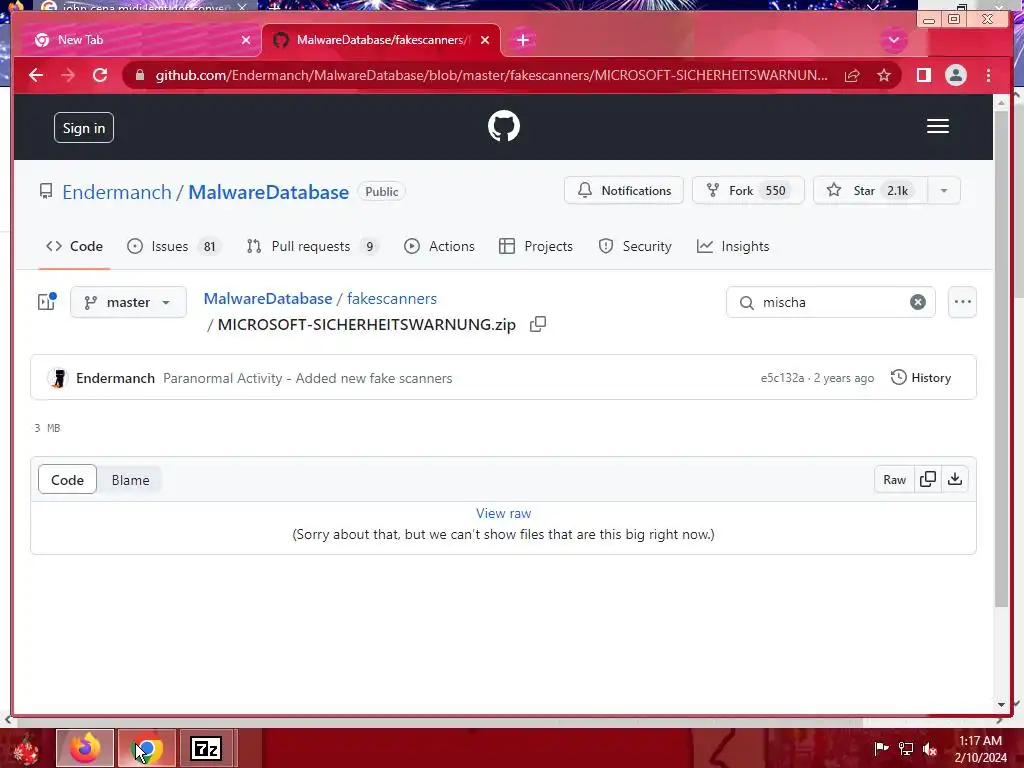Image resolution: width=1024 pixels, height=768 pixels.
Task: Click Notifications button
Action: (x=624, y=191)
